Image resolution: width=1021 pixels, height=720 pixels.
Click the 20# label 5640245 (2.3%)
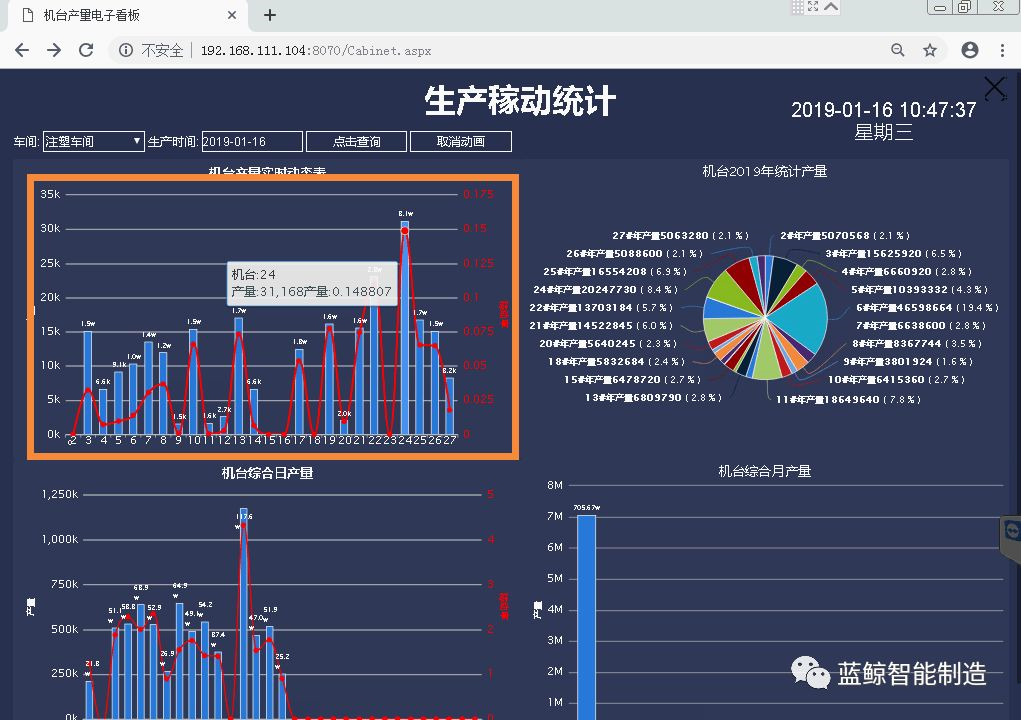[x=608, y=343]
